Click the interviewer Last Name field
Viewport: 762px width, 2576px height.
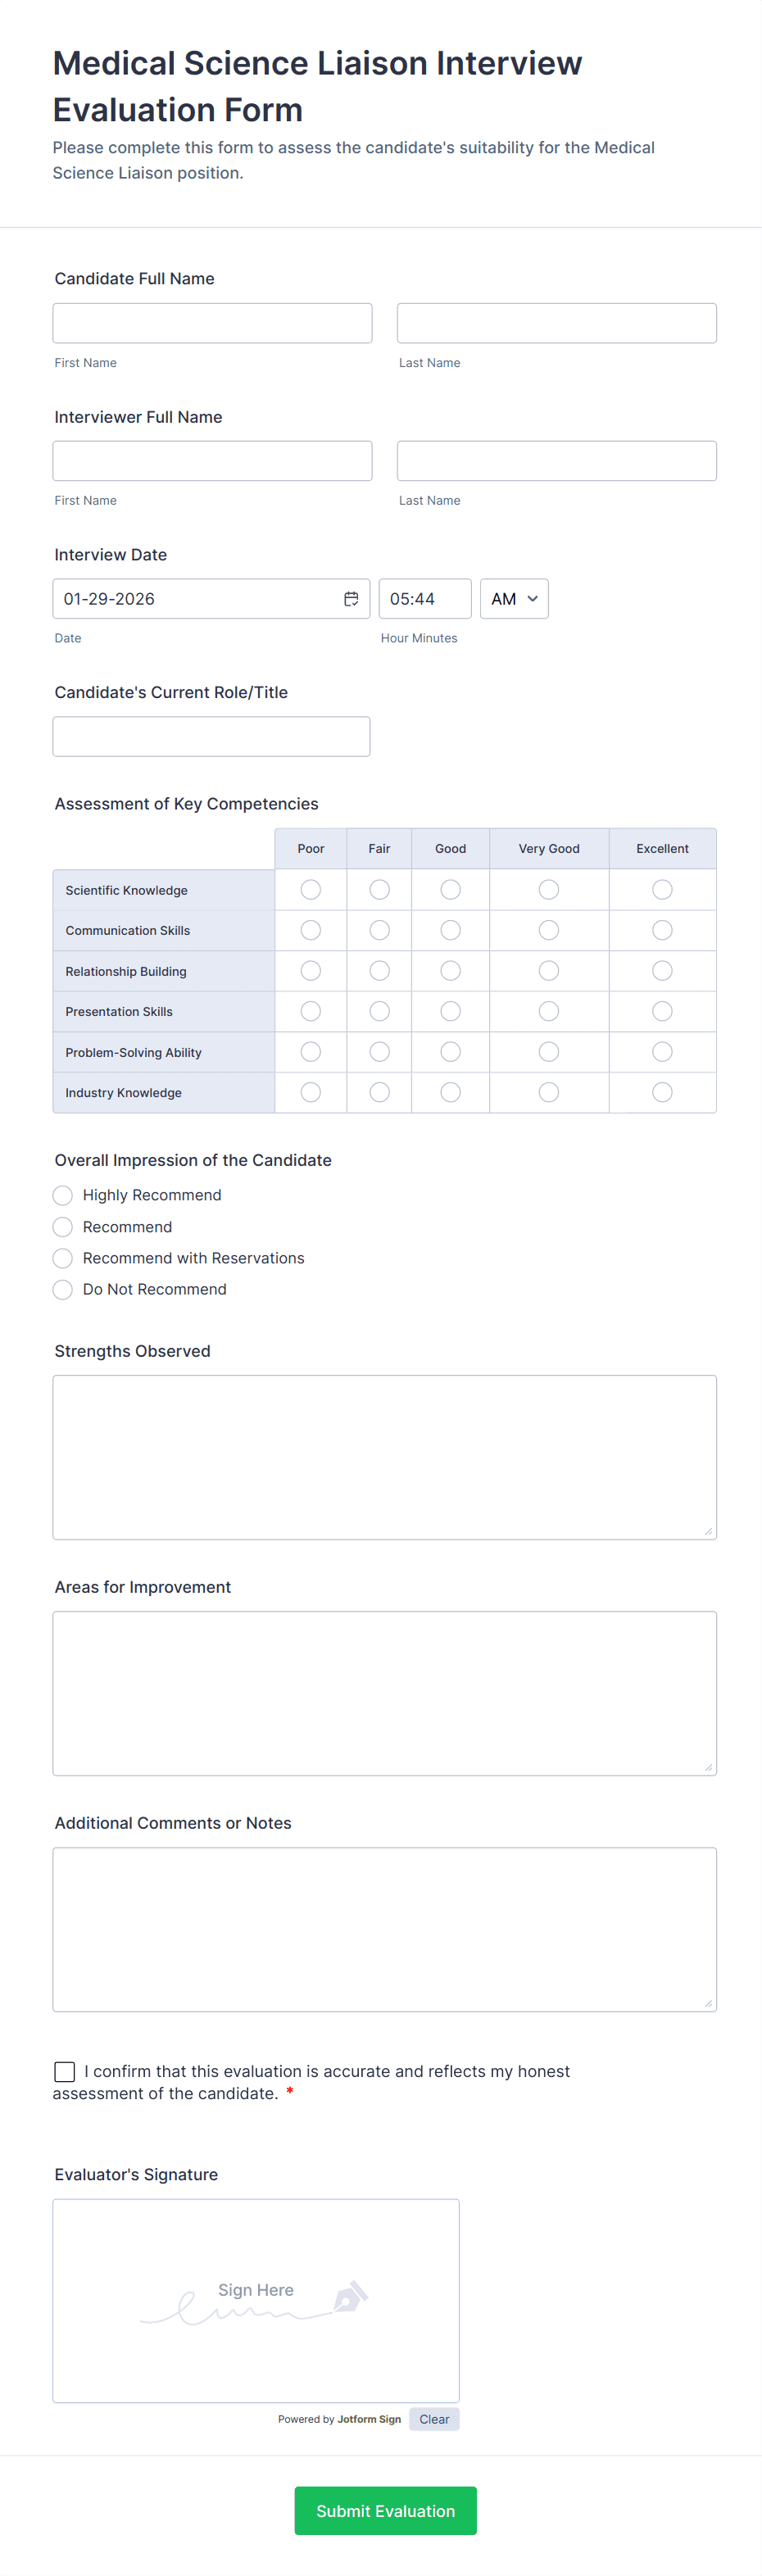pos(556,461)
